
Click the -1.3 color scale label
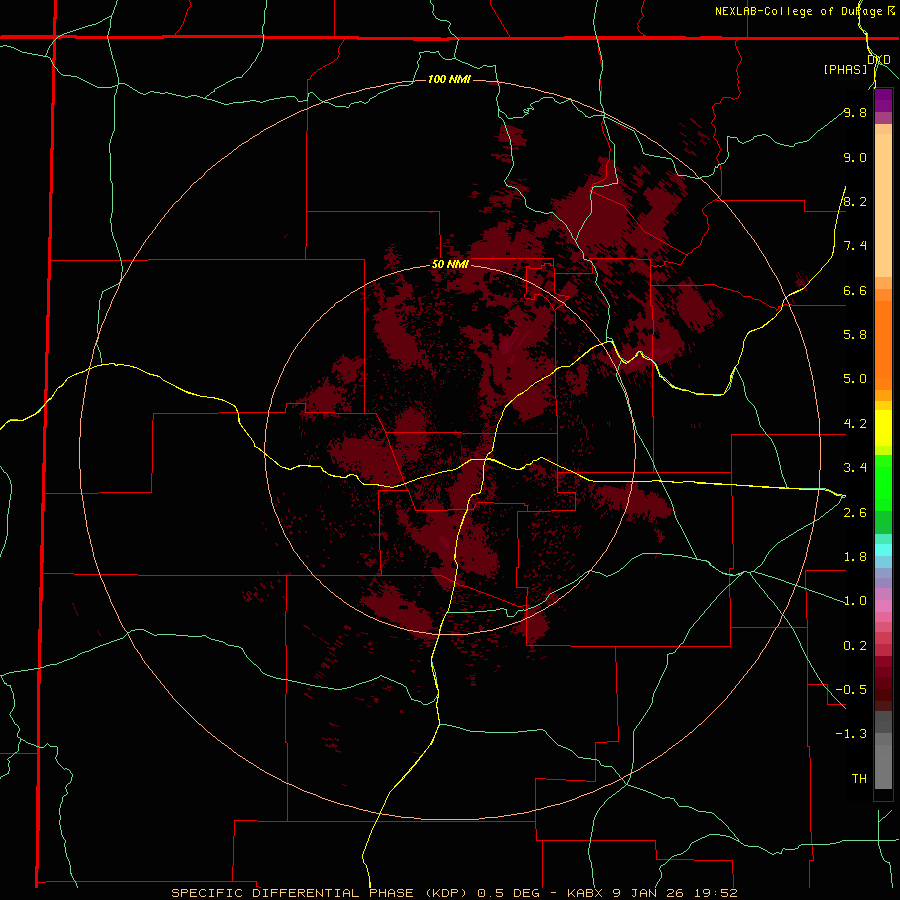coord(851,734)
